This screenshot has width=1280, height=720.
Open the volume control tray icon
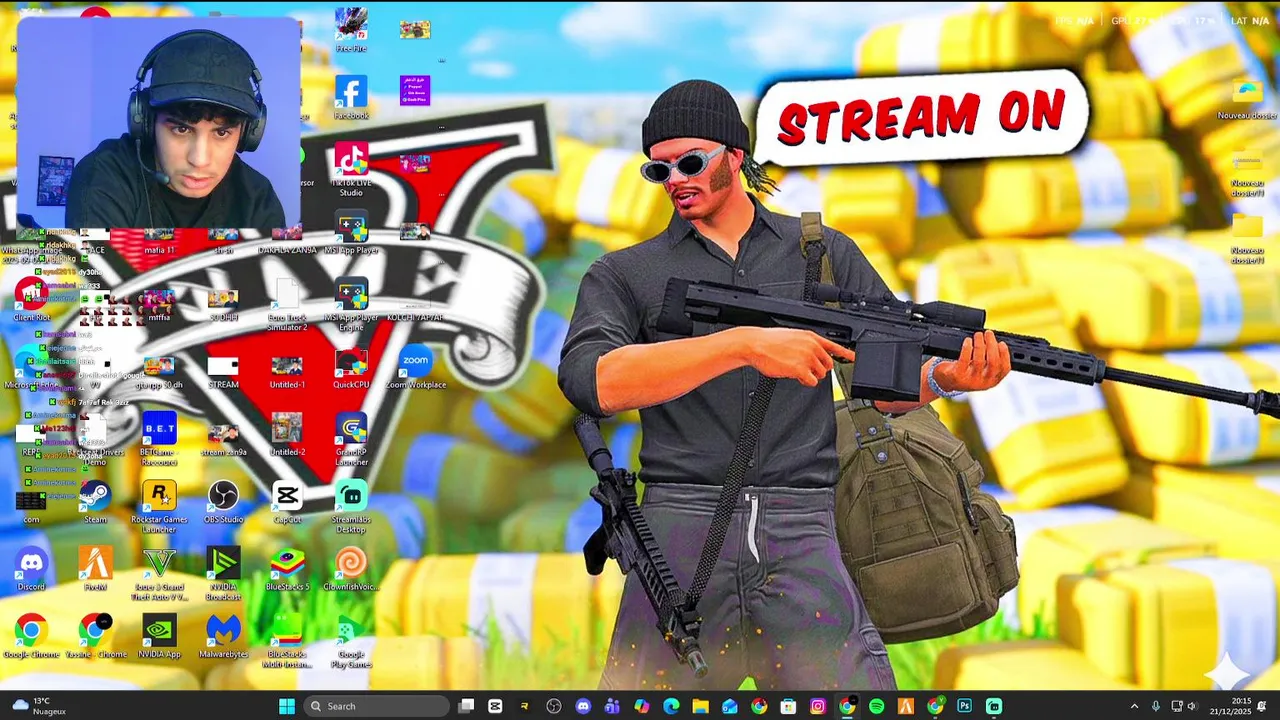point(1192,706)
